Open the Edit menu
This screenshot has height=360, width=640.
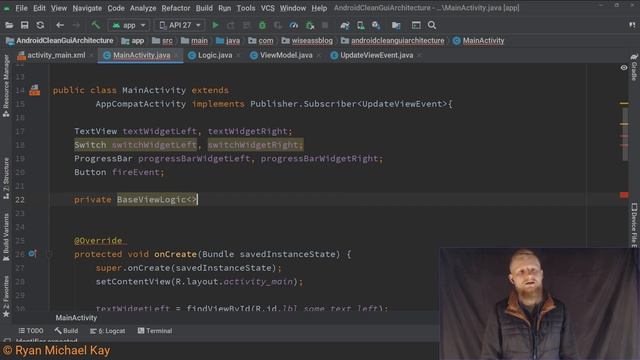[39, 8]
